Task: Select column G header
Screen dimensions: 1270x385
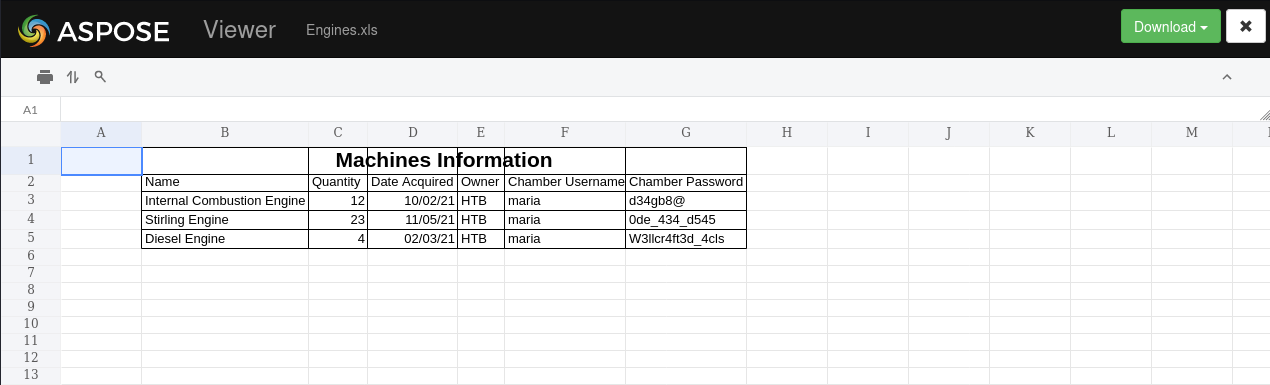Action: click(x=685, y=133)
